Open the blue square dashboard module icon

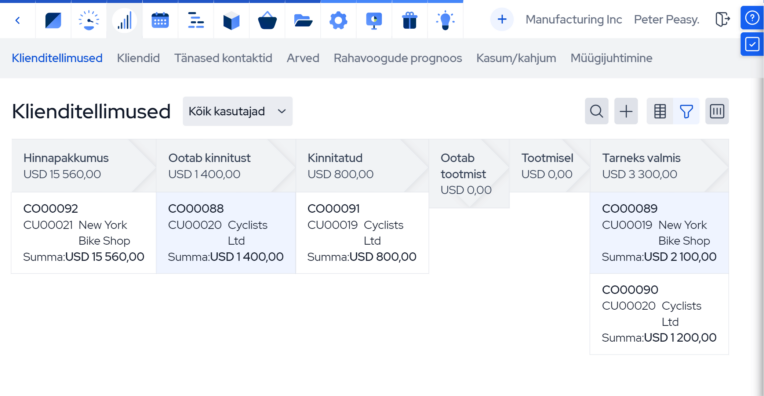[x=53, y=20]
